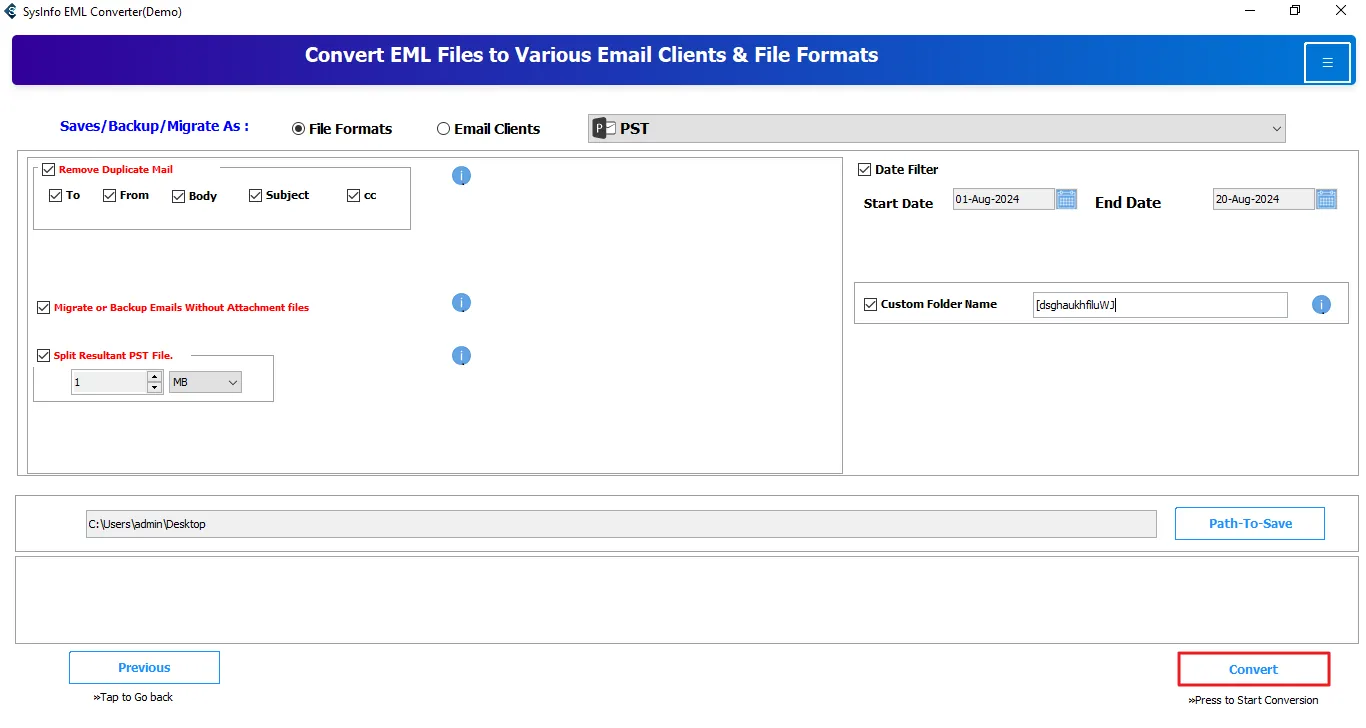Image resolution: width=1366 pixels, height=728 pixels.
Task: Select the Email Clients radio button
Action: tap(444, 129)
